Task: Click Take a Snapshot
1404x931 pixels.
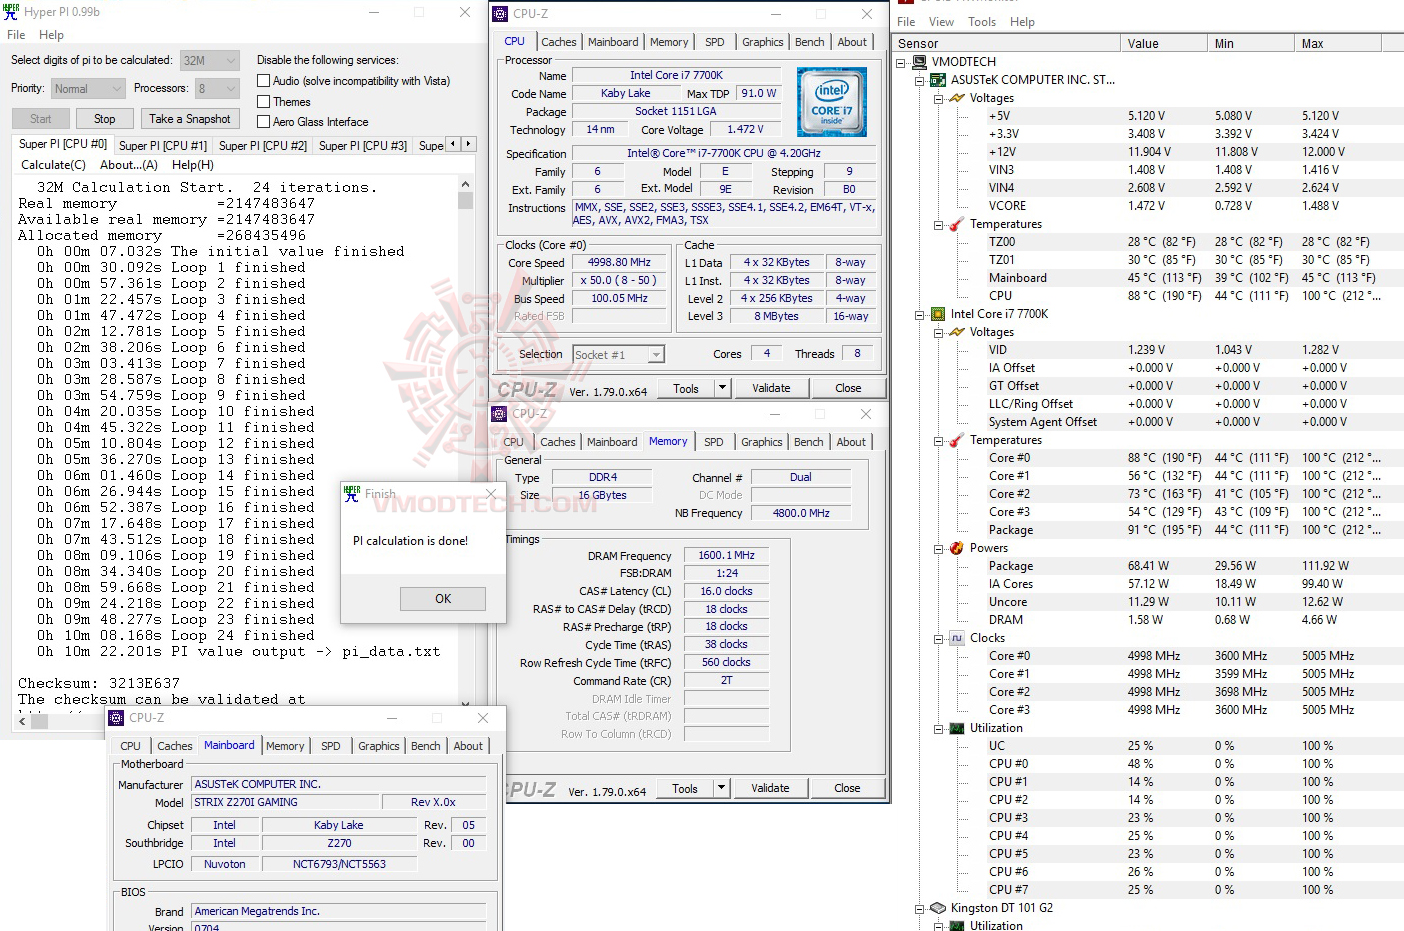Action: pyautogui.click(x=190, y=119)
